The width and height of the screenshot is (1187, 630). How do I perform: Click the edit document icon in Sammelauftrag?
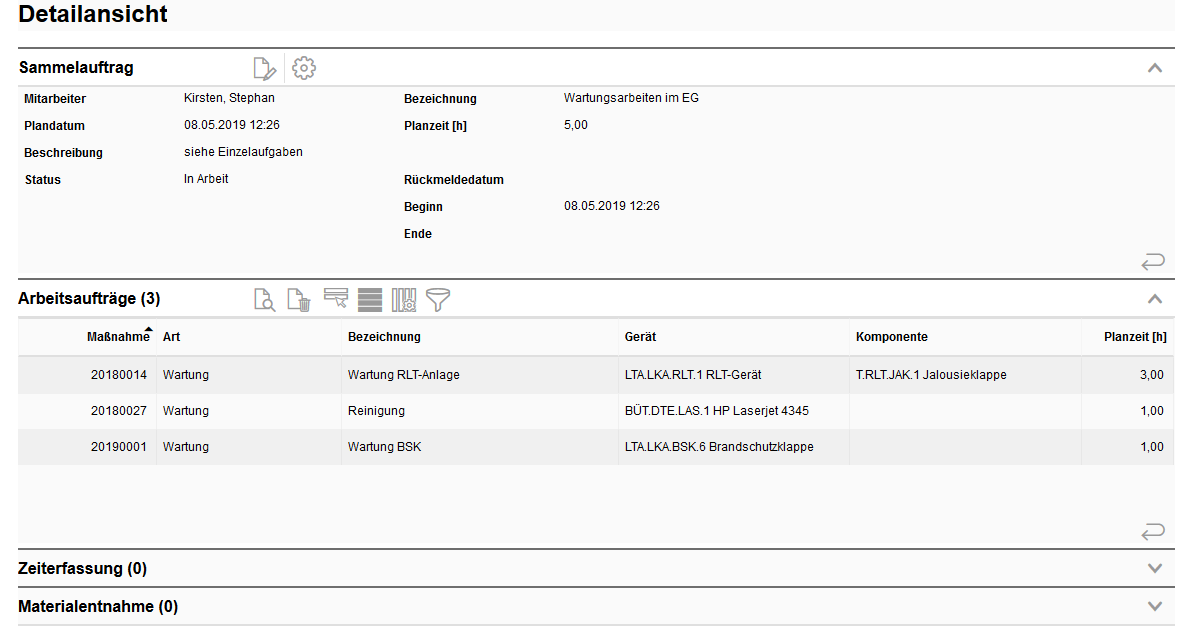pos(264,68)
